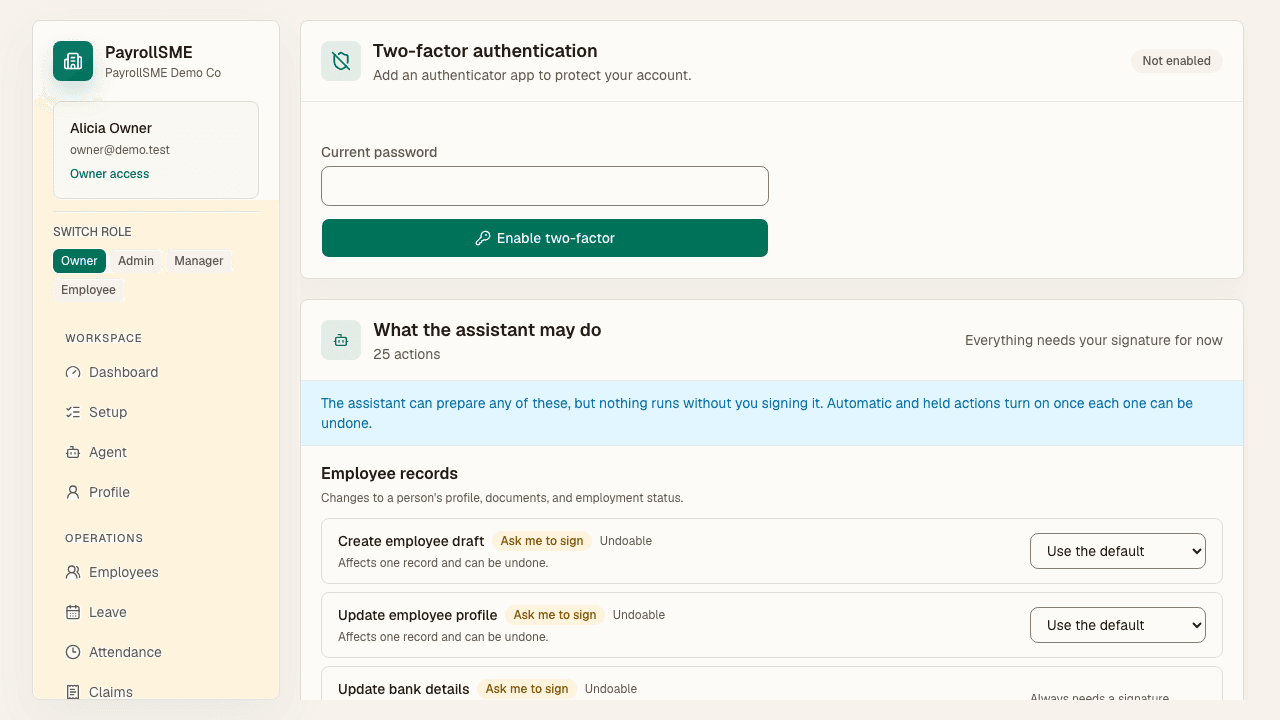
Task: Go to Setup in the sidebar
Action: pos(156,412)
